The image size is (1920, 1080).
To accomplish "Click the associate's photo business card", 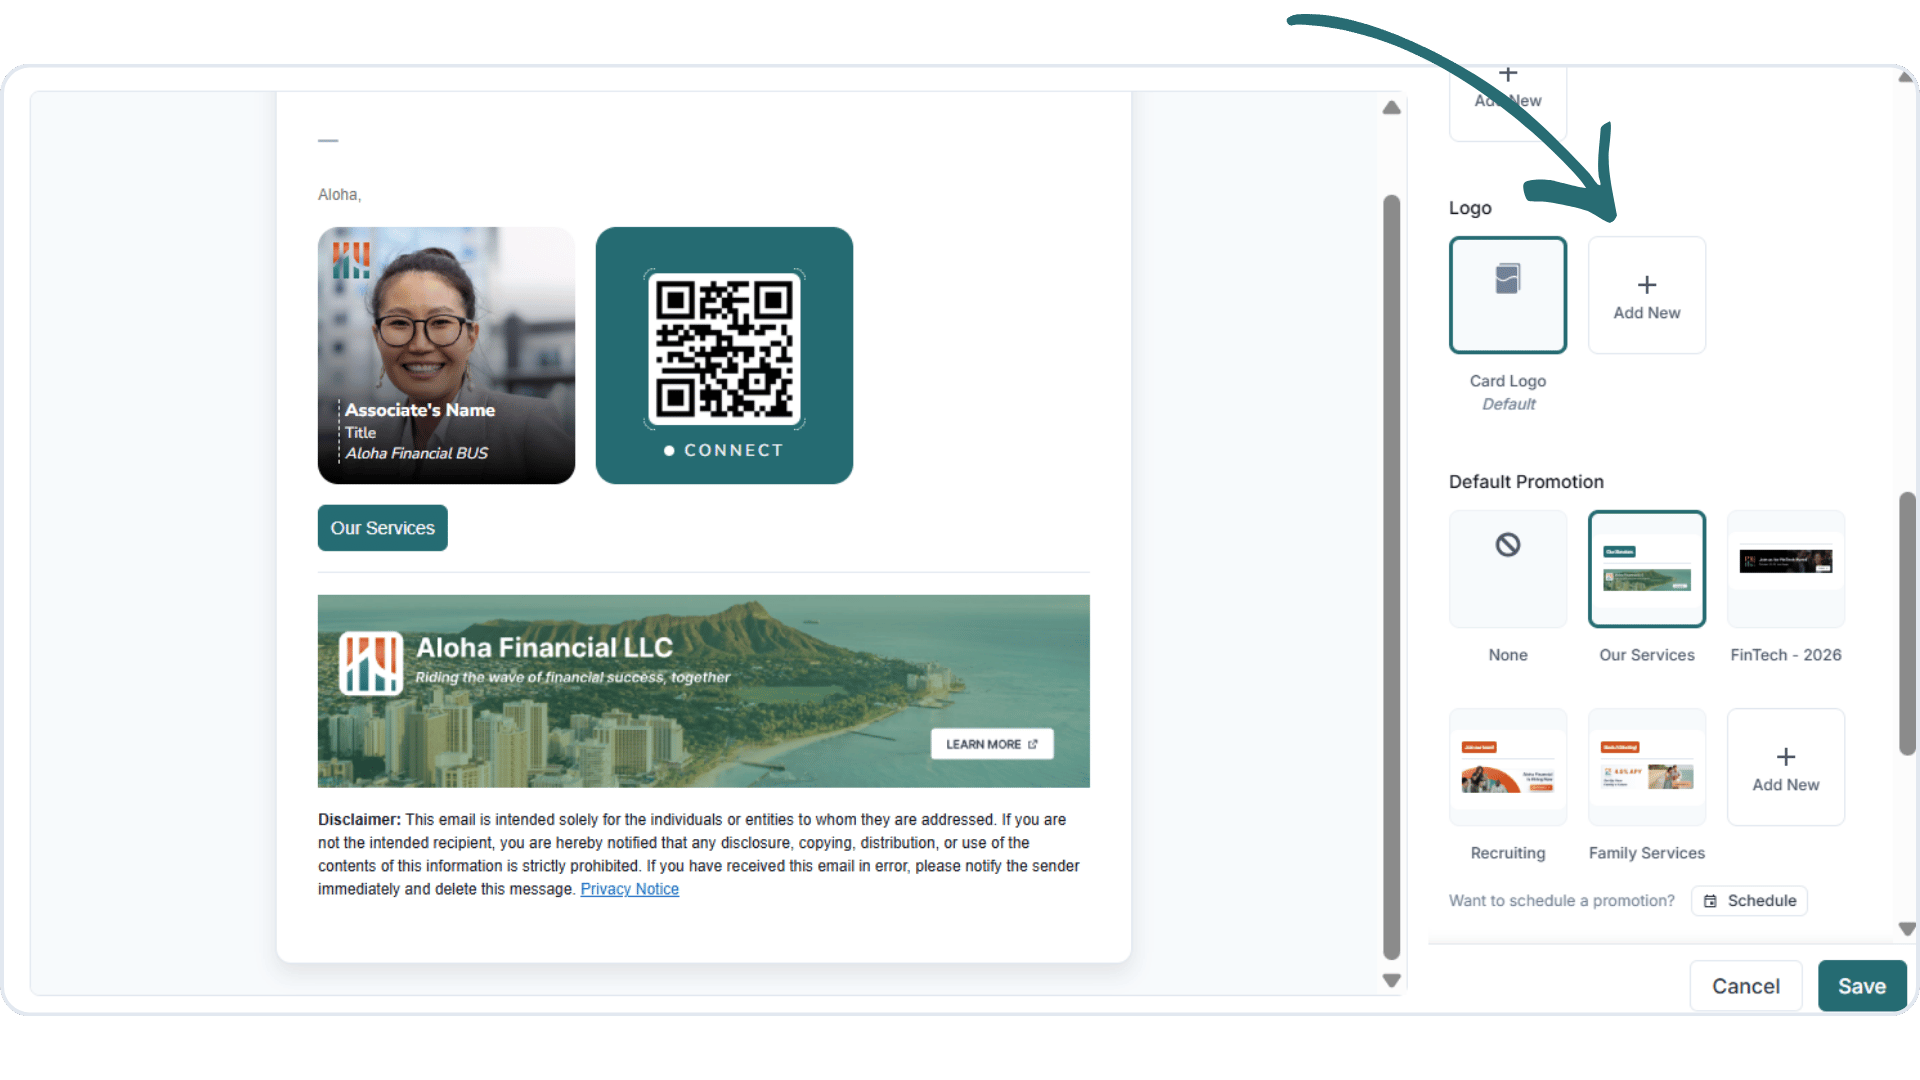I will coord(446,355).
